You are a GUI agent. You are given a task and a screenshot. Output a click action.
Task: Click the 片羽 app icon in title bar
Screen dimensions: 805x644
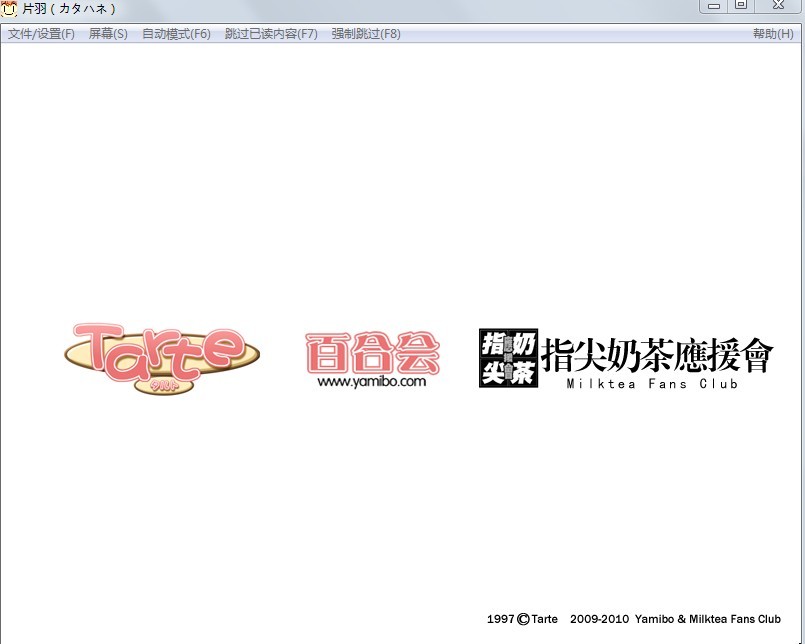[9, 8]
